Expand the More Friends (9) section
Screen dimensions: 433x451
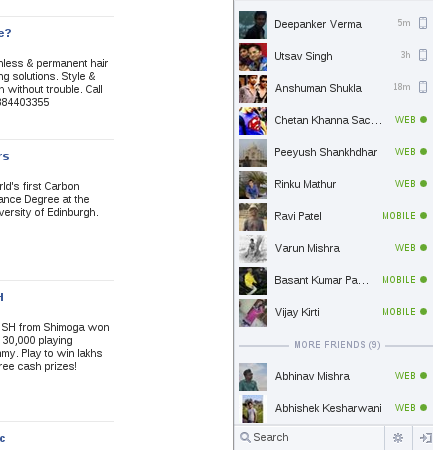(337, 345)
